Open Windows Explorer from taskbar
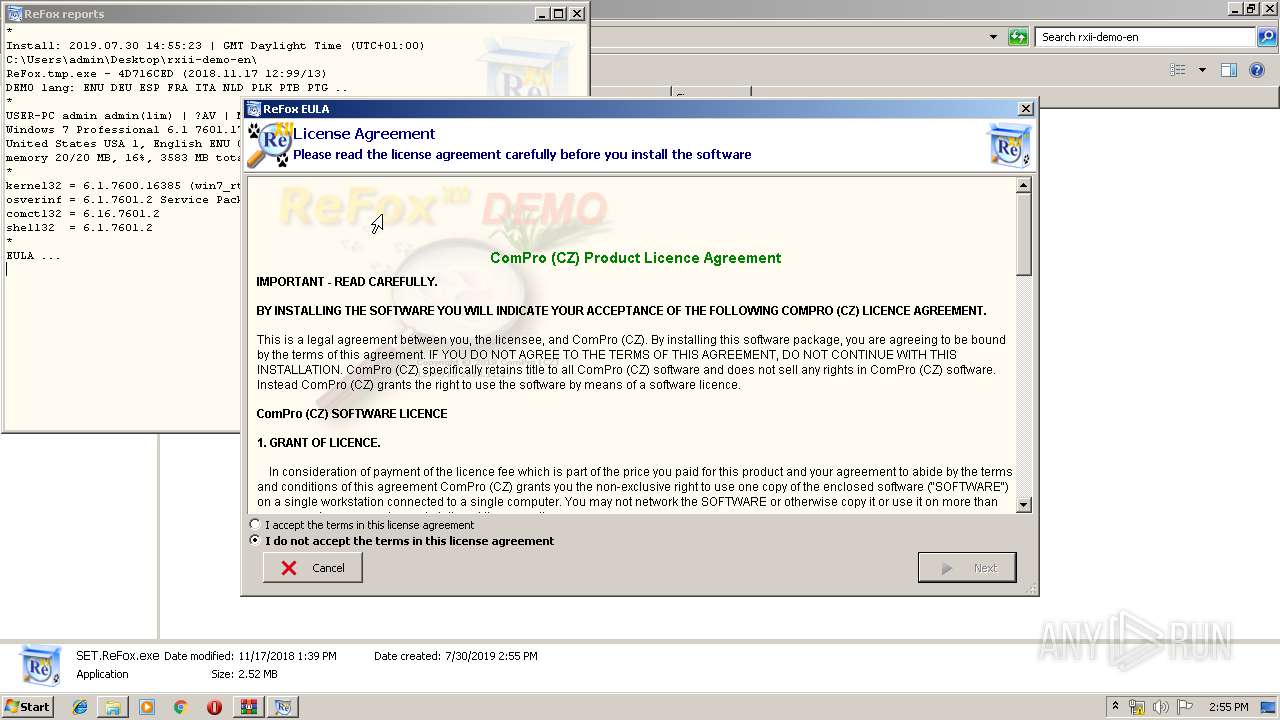This screenshot has width=1280, height=720. point(113,707)
